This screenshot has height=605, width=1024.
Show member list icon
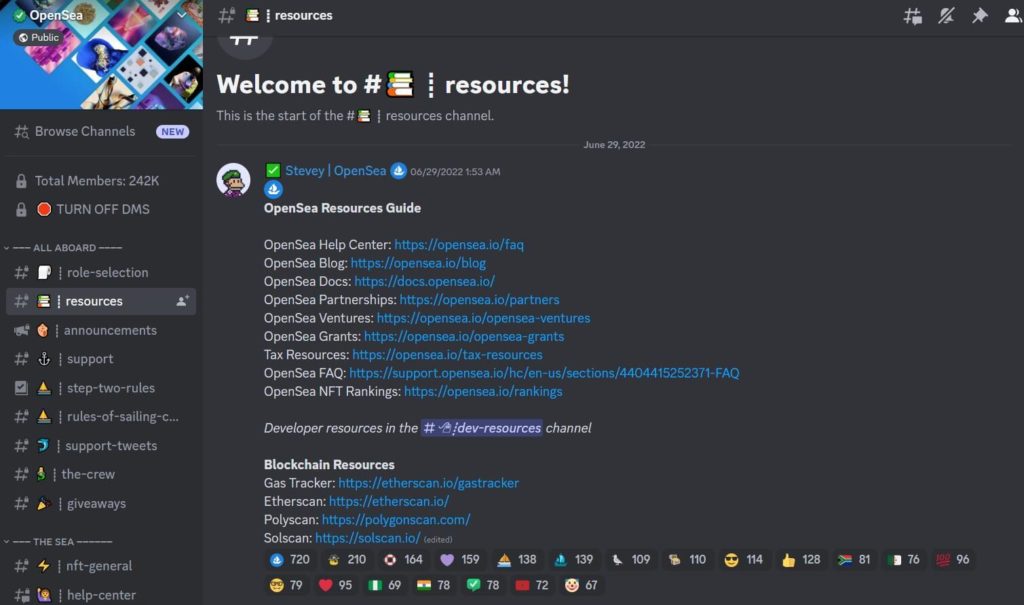[x=1013, y=16]
